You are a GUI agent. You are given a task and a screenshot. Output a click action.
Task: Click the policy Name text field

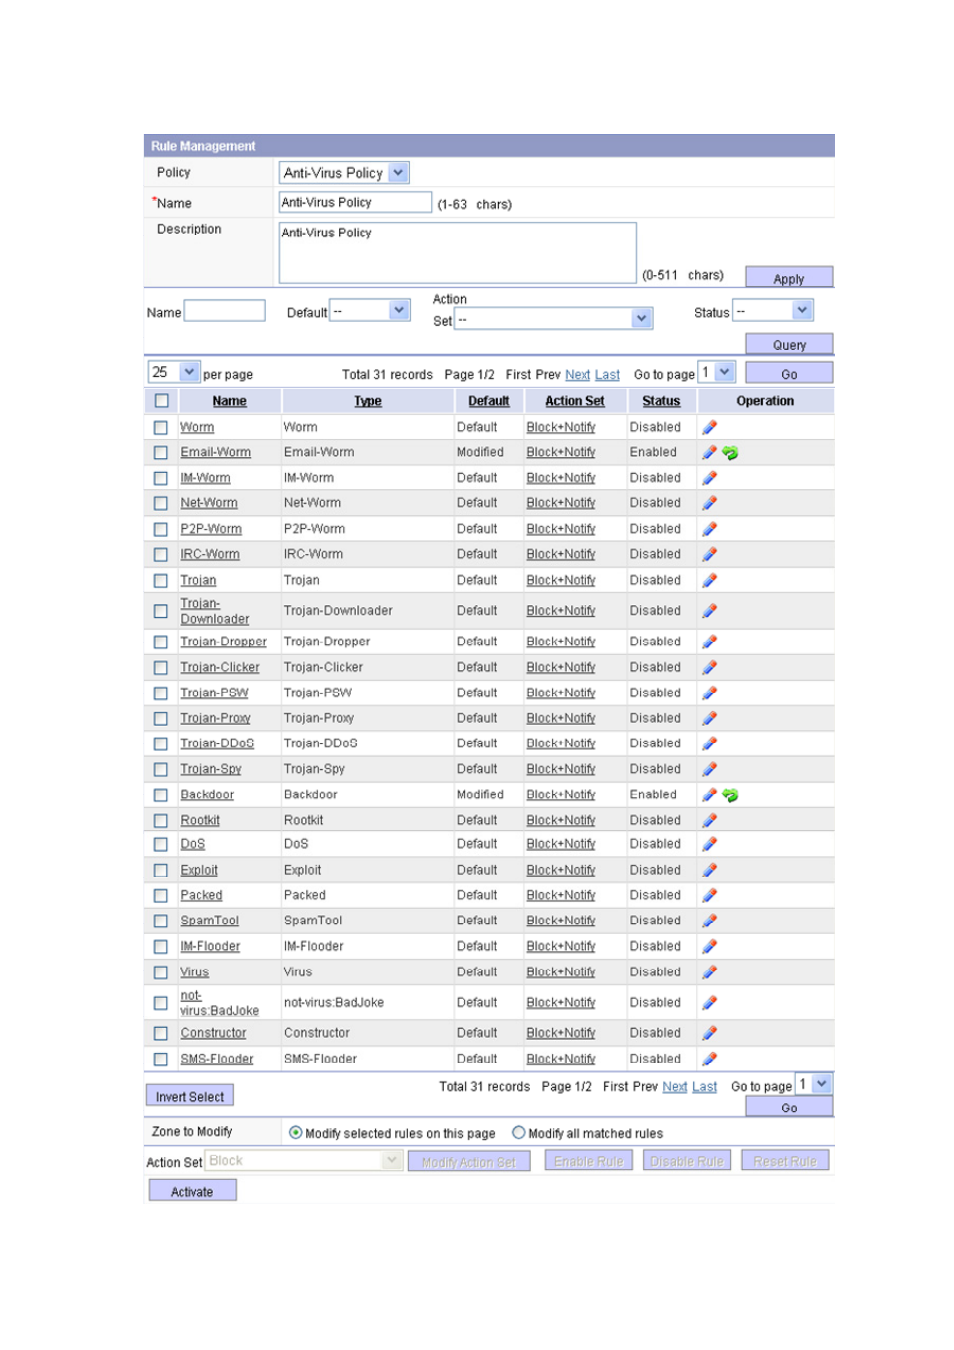(x=355, y=202)
